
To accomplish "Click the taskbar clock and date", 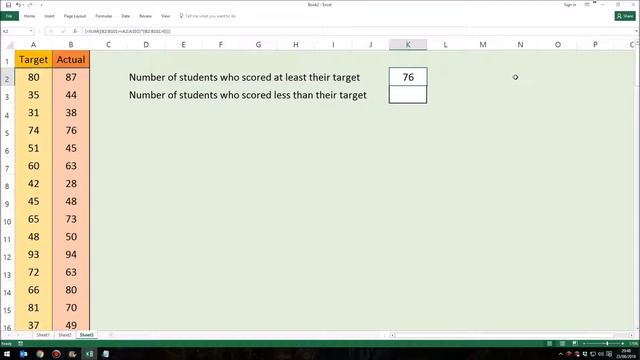I will click(x=626, y=354).
